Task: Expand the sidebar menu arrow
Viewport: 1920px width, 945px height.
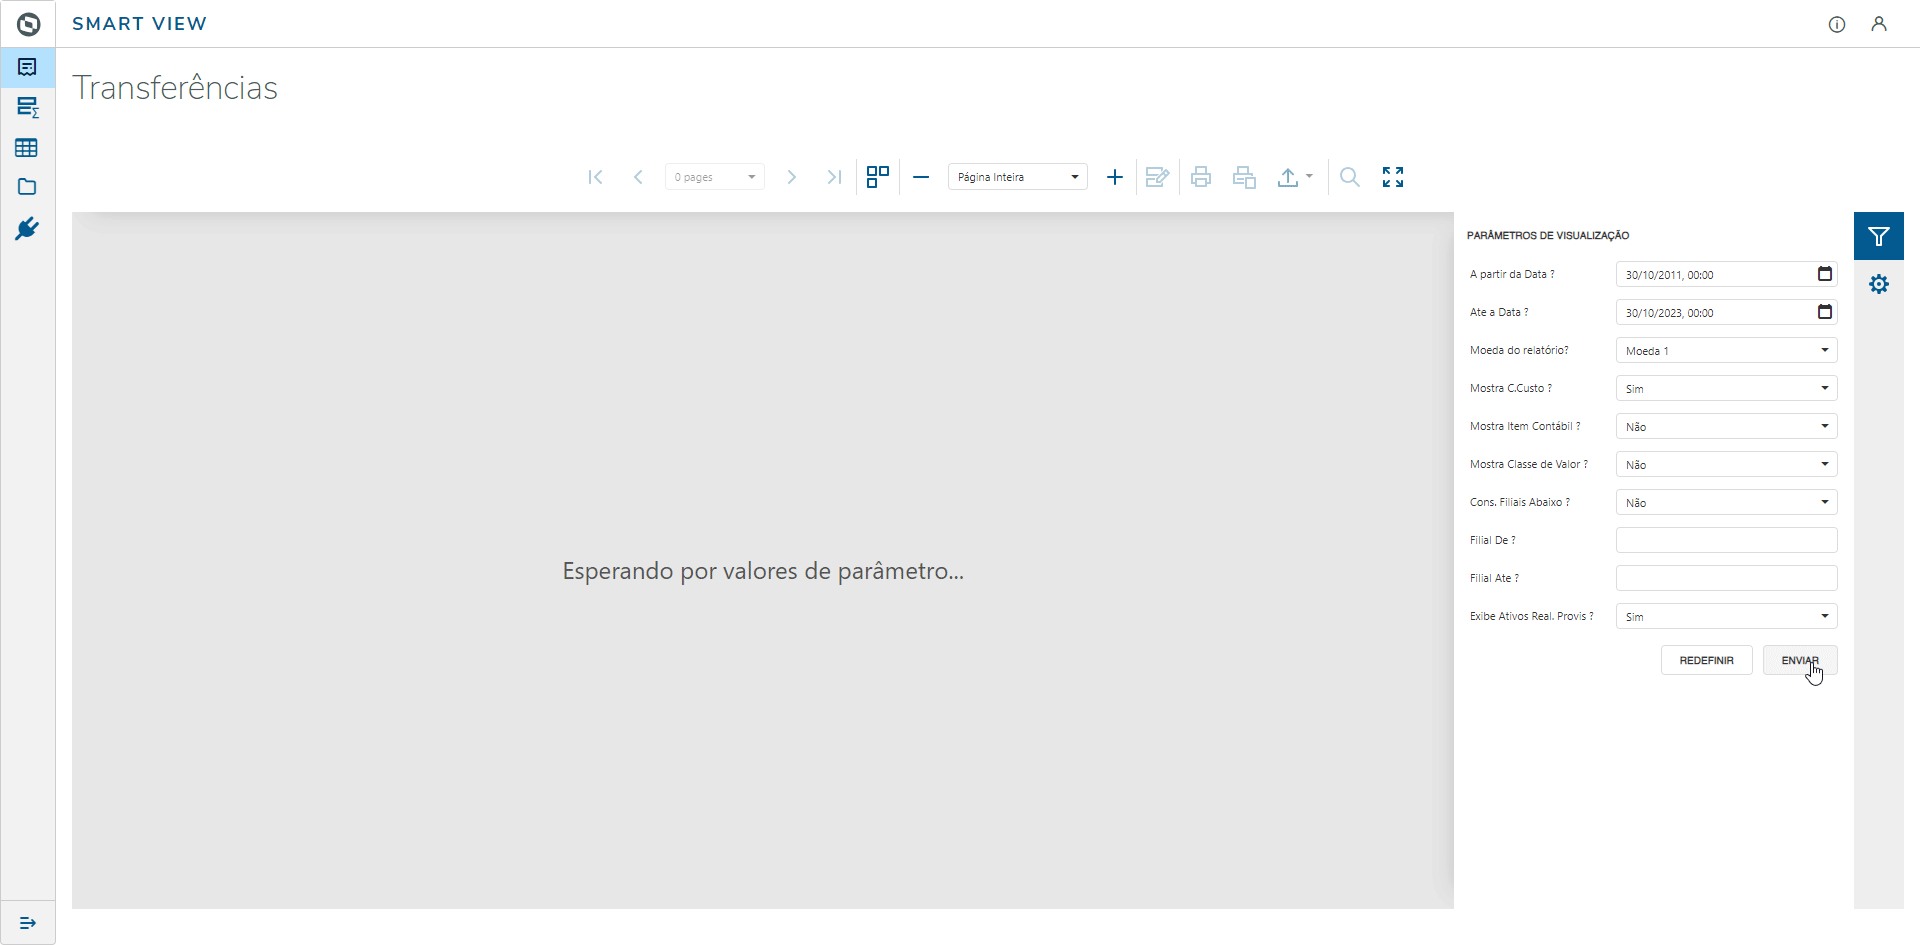Action: point(28,923)
